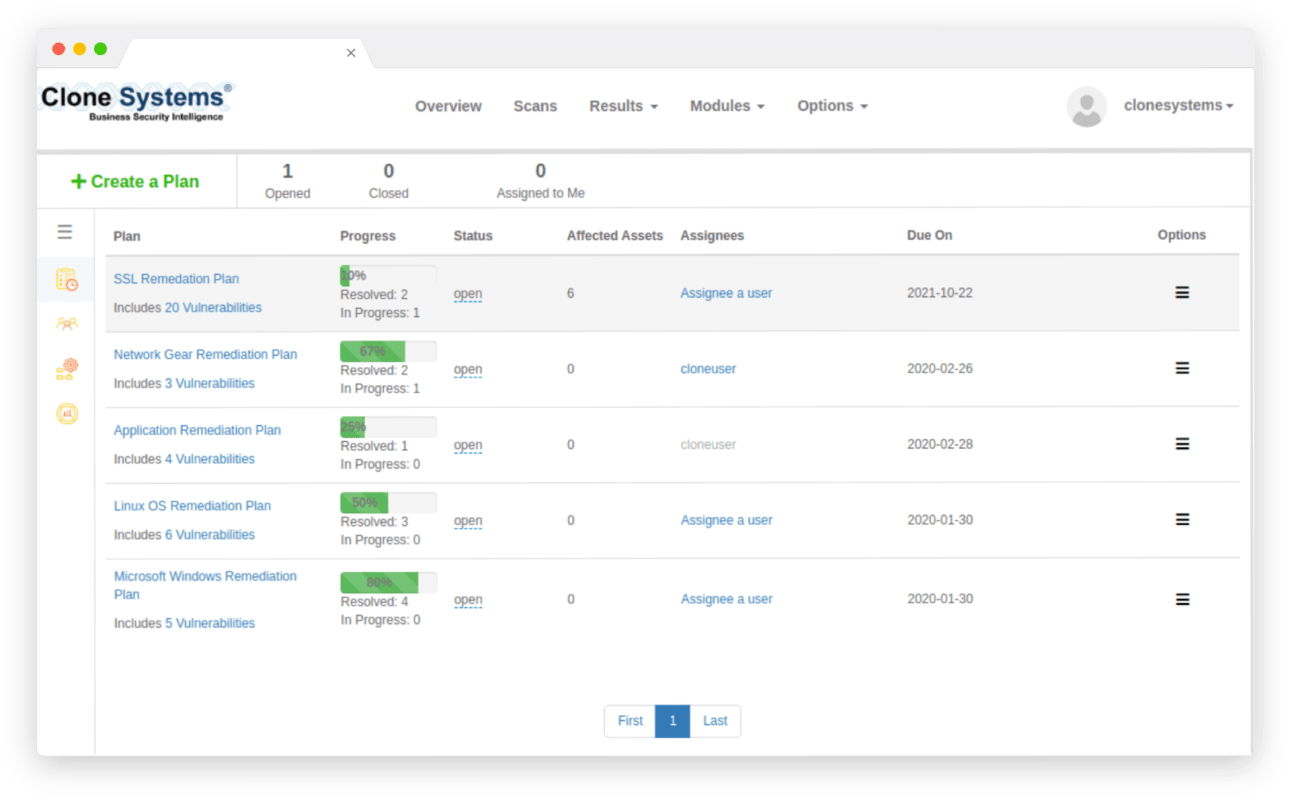The width and height of the screenshot is (1290, 808).
Task: Open the sidebar hamburger menu icon
Action: (65, 232)
